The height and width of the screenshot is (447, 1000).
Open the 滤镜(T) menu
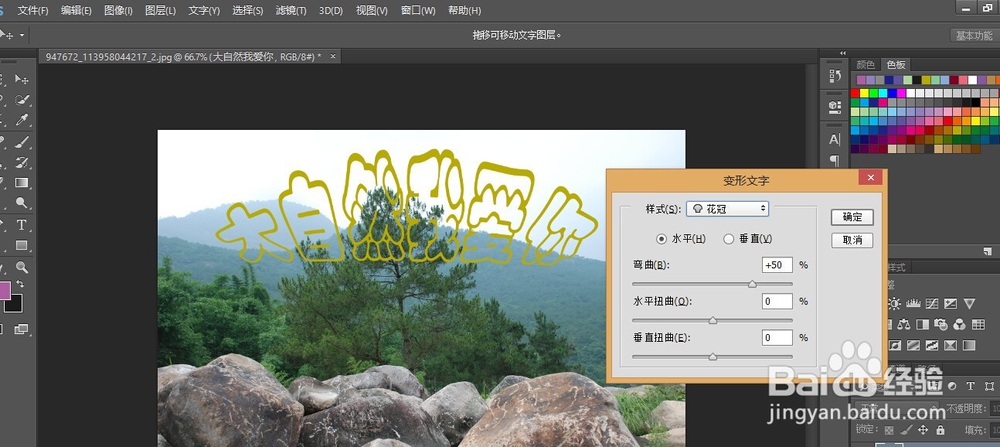point(291,11)
